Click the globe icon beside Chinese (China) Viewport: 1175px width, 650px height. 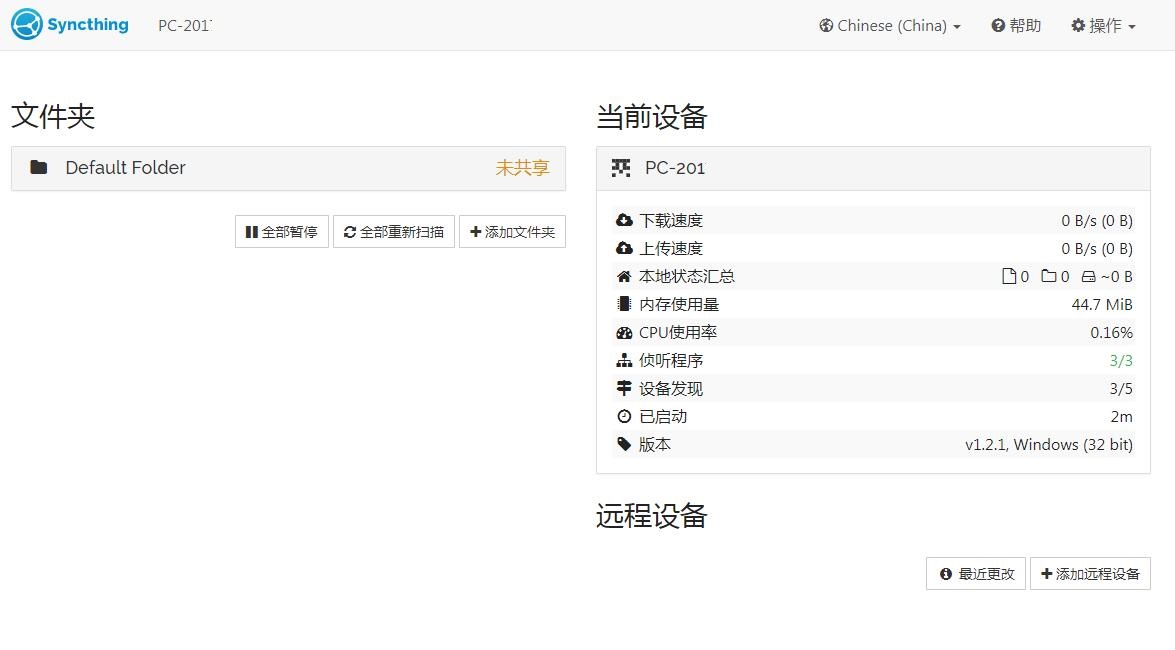tap(826, 25)
